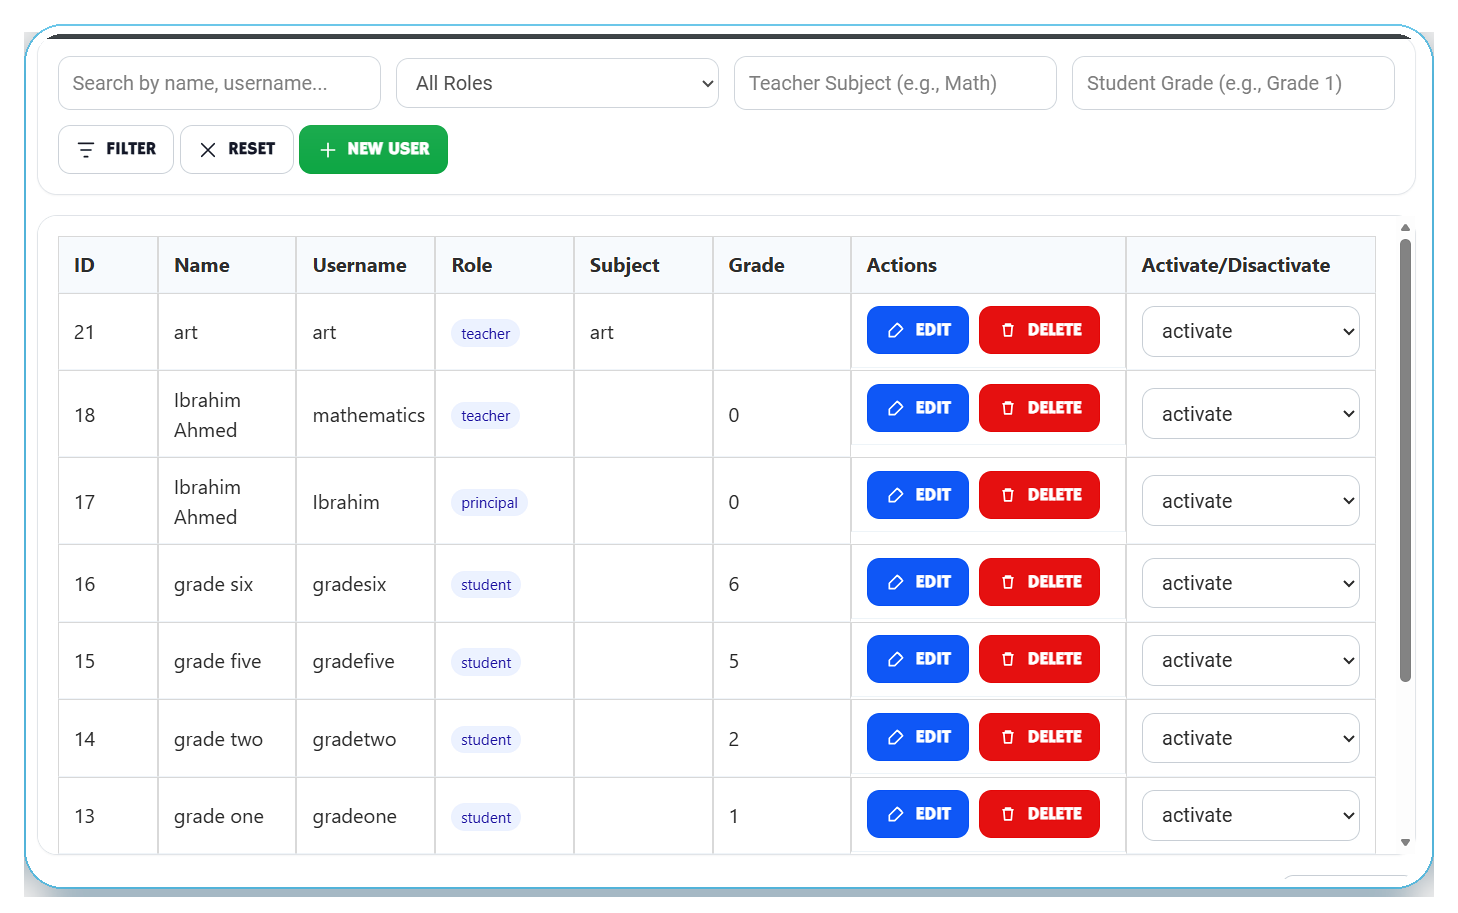Image resolution: width=1458 pixels, height=913 pixels.
Task: Click pencil icon in mathematics row Edit button
Action: (x=896, y=408)
